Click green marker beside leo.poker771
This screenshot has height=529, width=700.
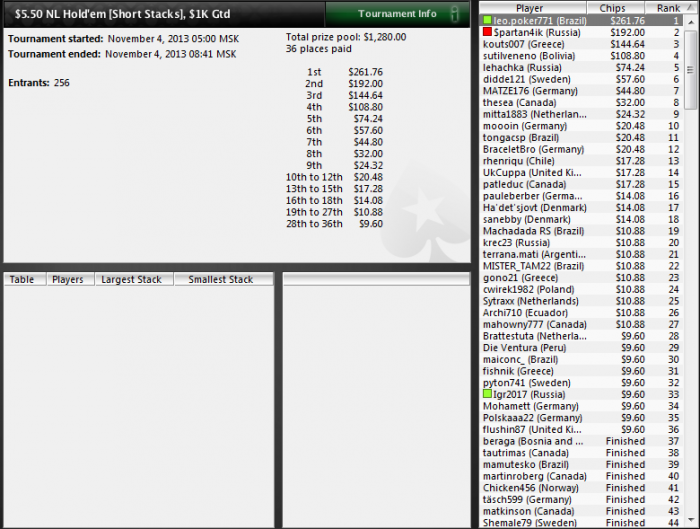[488, 20]
